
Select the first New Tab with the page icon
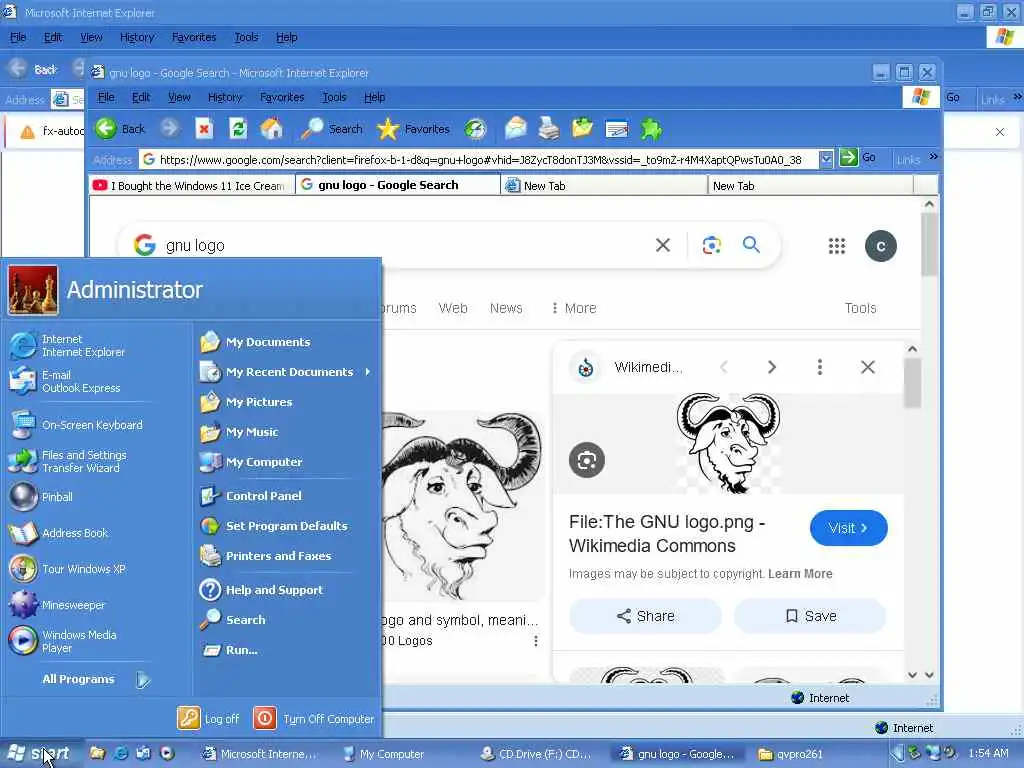point(603,185)
